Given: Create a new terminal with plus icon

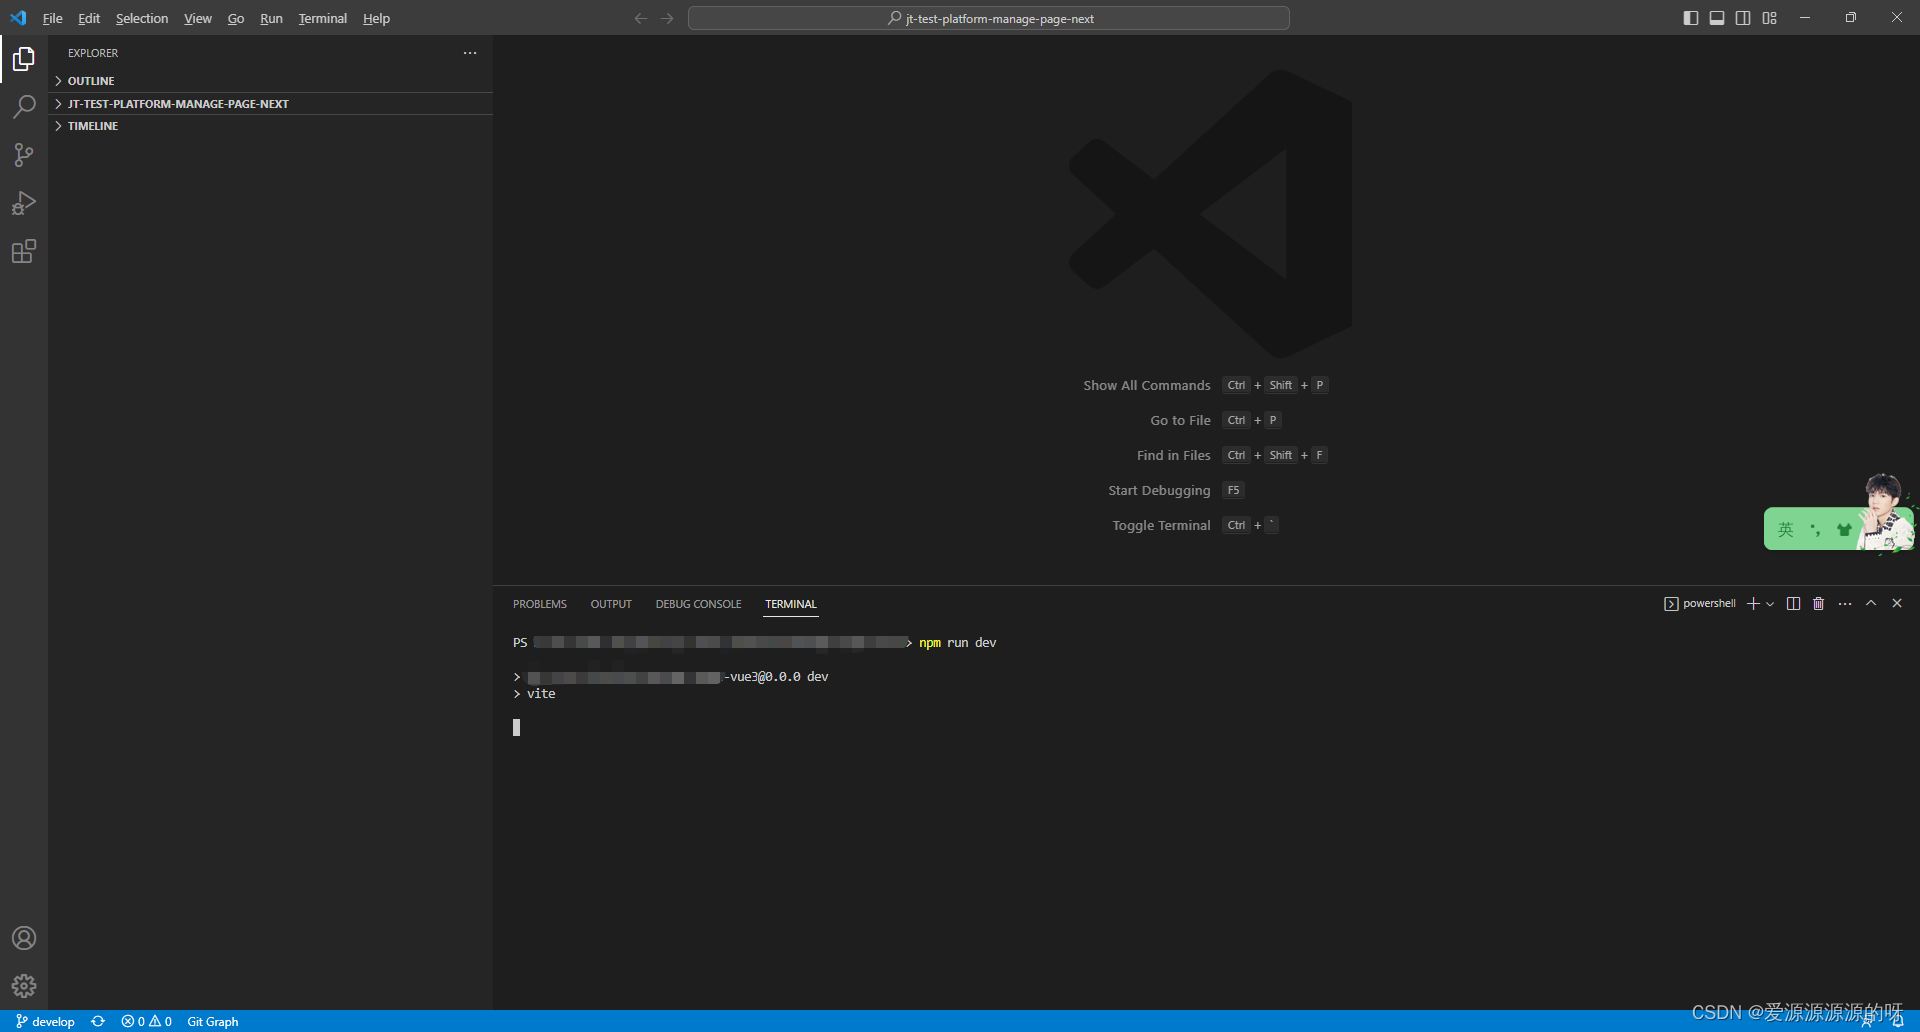Looking at the screenshot, I should (1753, 604).
